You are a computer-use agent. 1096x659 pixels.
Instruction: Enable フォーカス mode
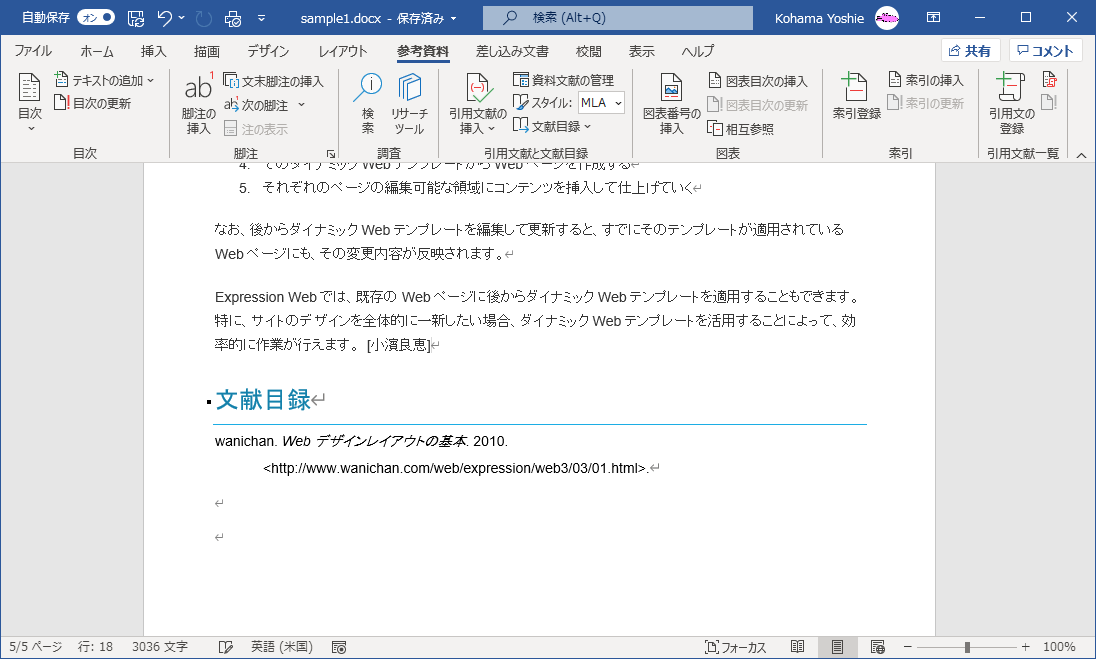pos(735,647)
